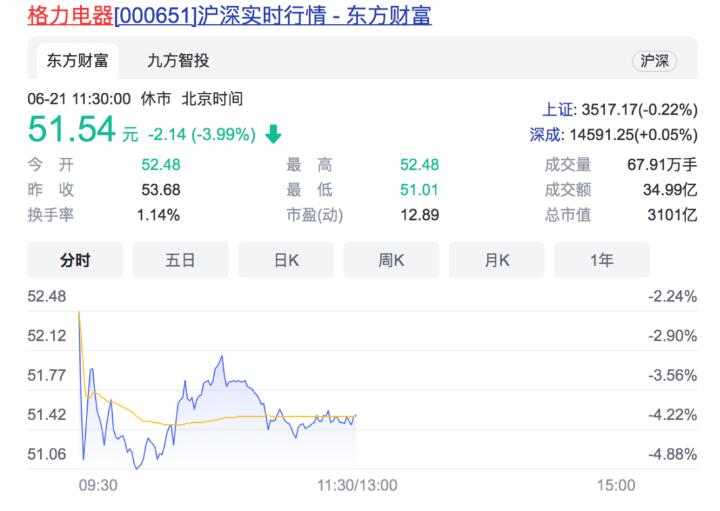The width and height of the screenshot is (720, 511).
Task: Click the blue price line peak
Action: (x=221, y=356)
